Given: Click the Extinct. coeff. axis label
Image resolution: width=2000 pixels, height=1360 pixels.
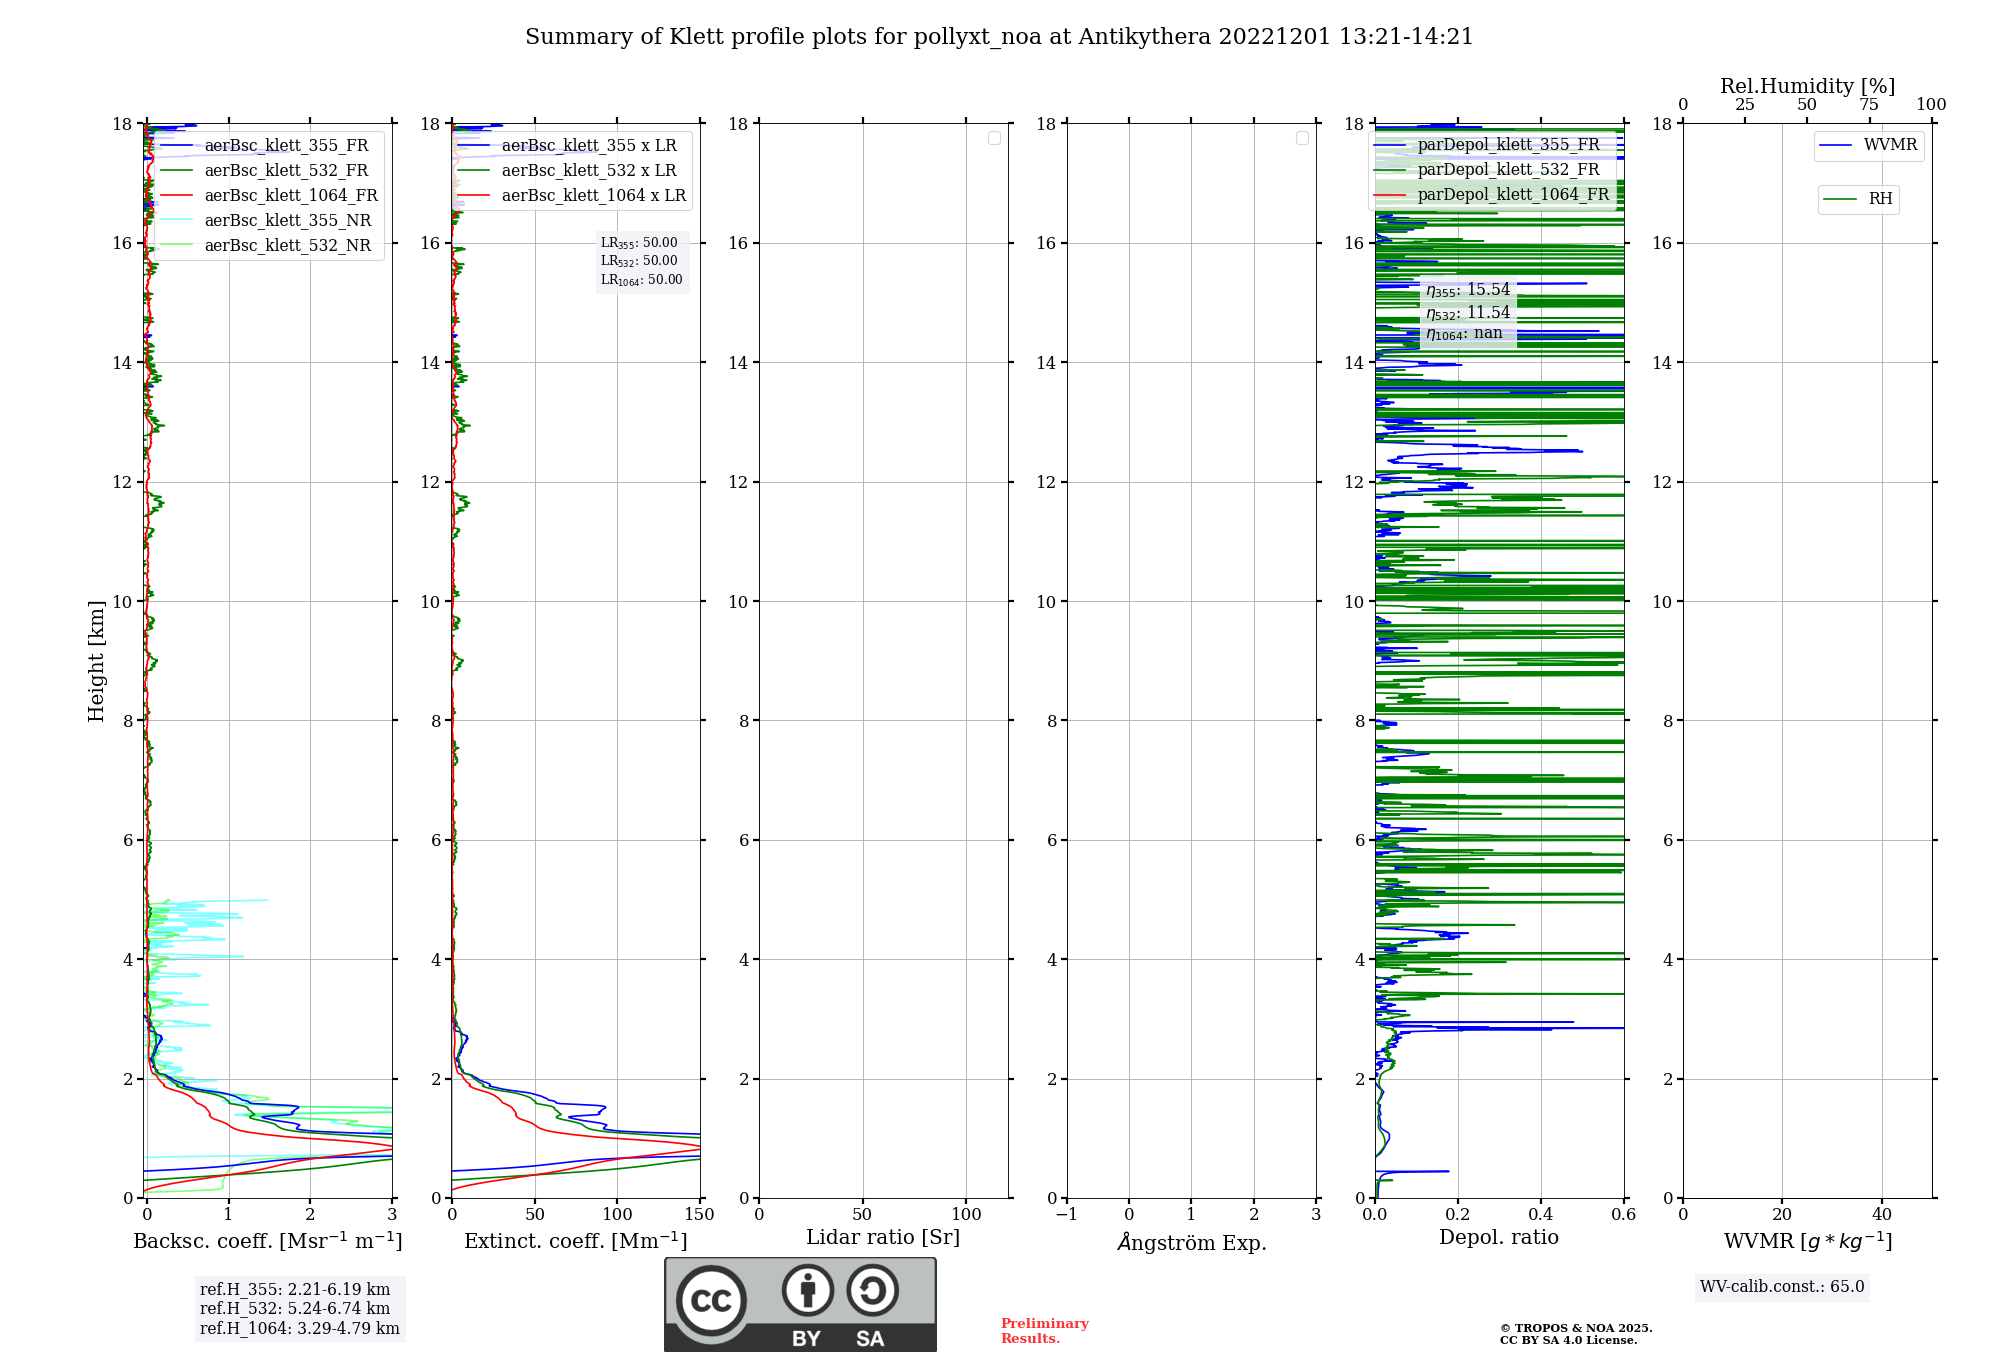Looking at the screenshot, I should coord(576,1241).
